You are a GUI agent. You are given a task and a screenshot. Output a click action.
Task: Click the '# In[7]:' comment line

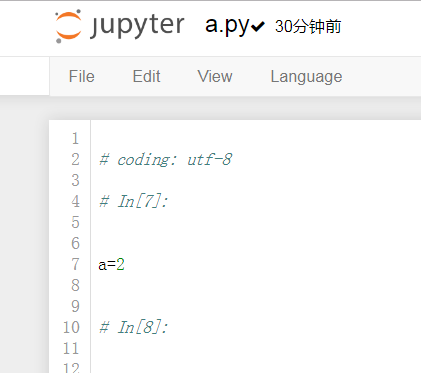pos(133,202)
